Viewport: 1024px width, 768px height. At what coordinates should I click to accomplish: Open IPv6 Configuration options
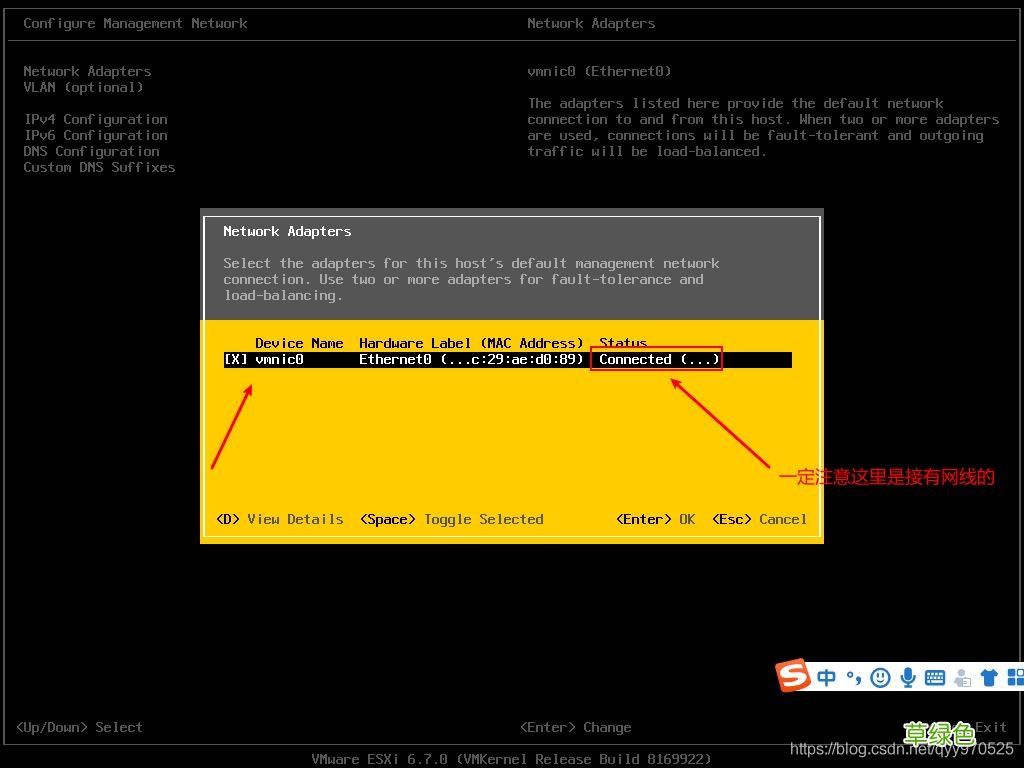(x=95, y=135)
